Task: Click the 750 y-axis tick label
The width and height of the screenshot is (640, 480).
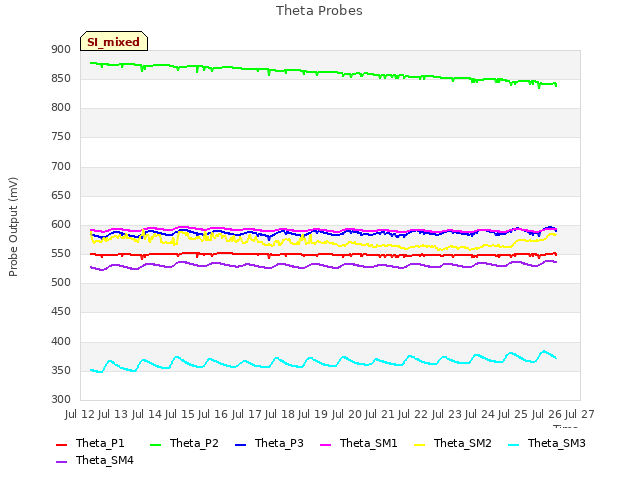Action: tap(61, 137)
